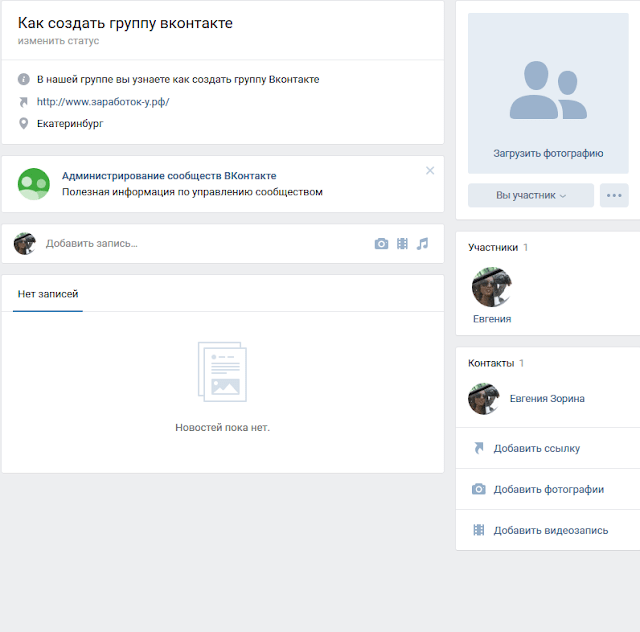
Task: Open the http://www.заработок-у.рф/ link
Action: point(103,102)
